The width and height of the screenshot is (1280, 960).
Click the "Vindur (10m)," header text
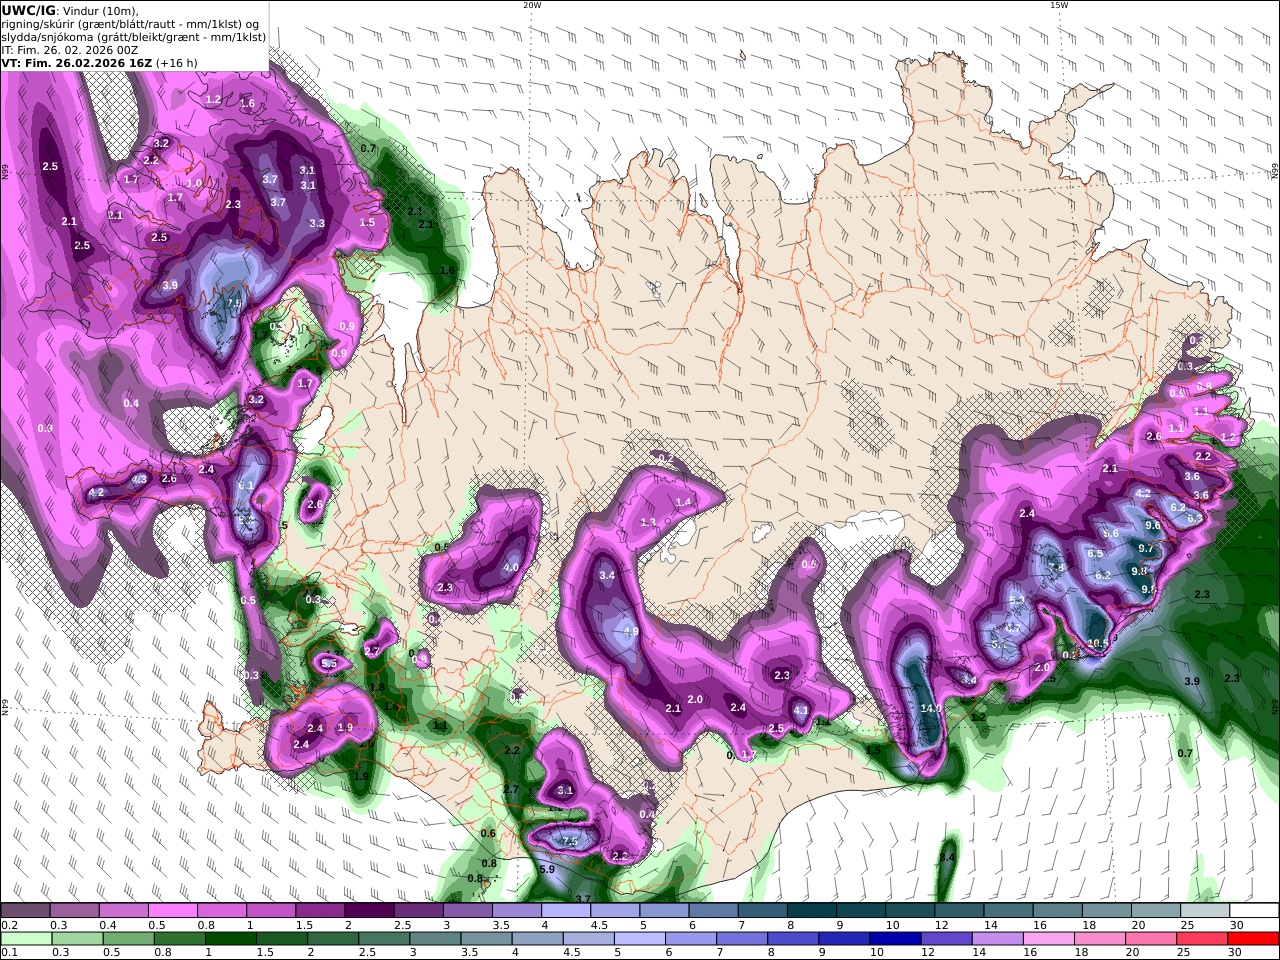point(101,10)
